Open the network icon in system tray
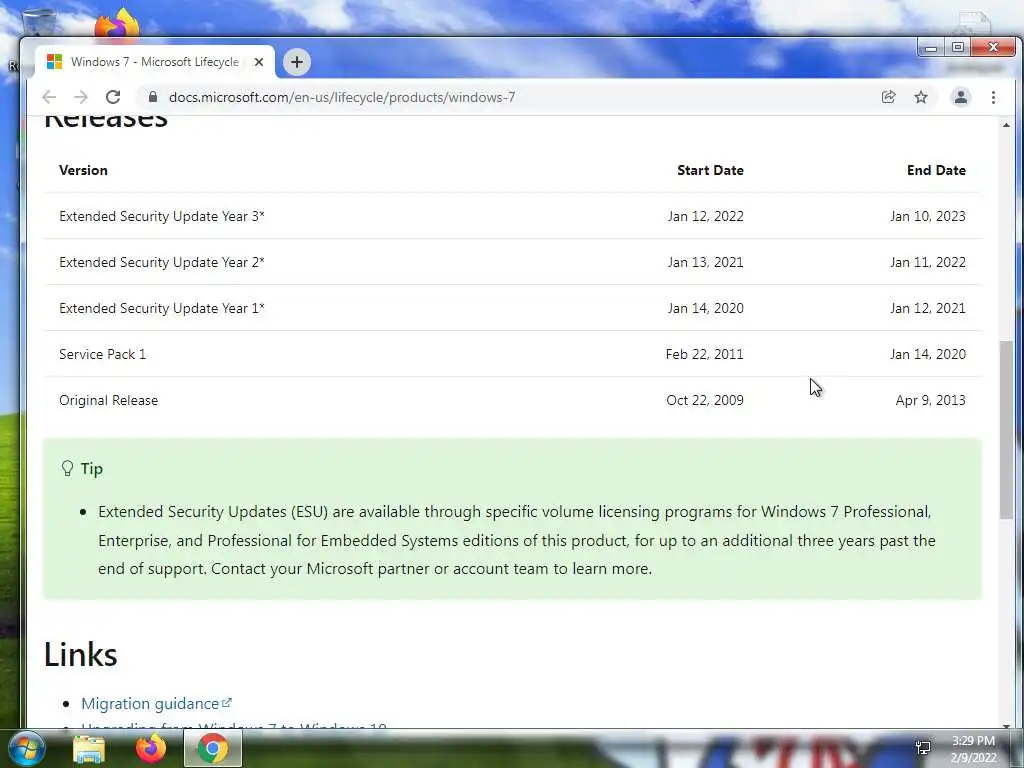This screenshot has width=1024, height=768. tap(923, 748)
